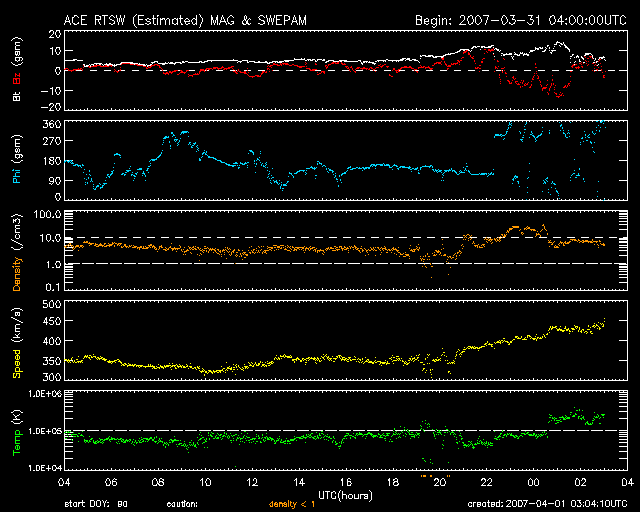Click the "18" hour label on time axis
This screenshot has height=512, width=640.
pyautogui.click(x=393, y=483)
